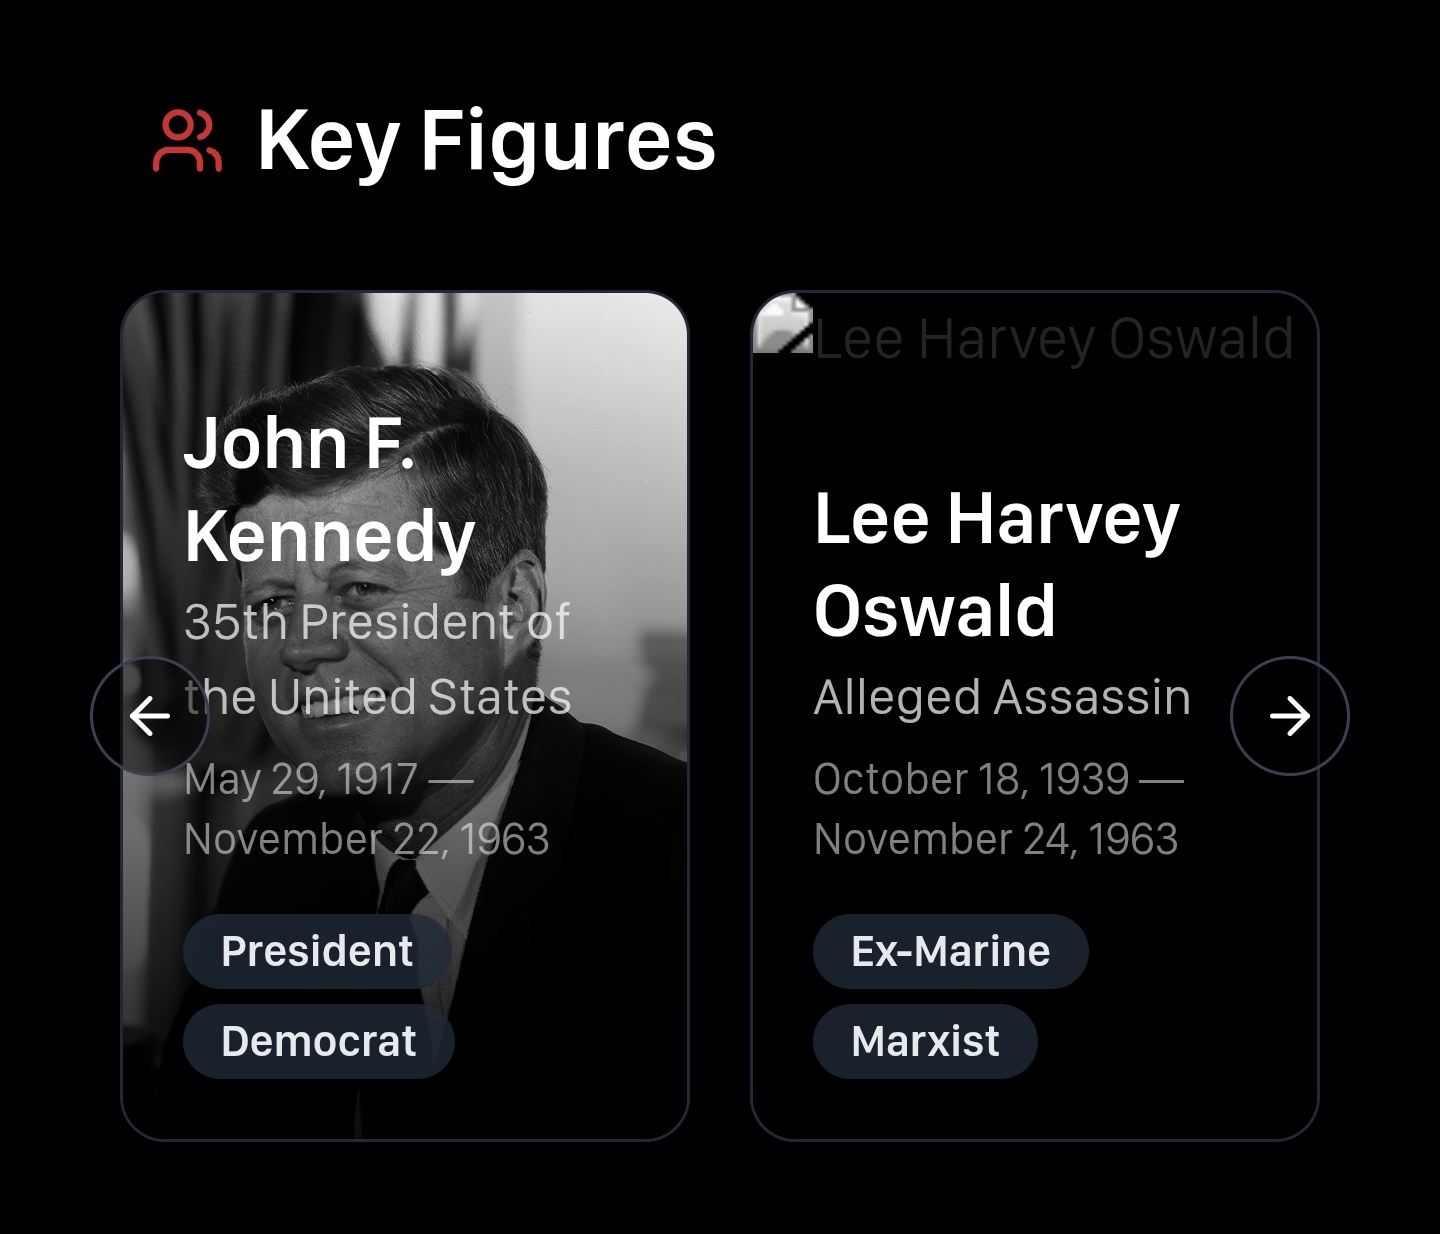Select the Ex-Marine tag on Oswald's card
The image size is (1440, 1234).
click(x=949, y=951)
